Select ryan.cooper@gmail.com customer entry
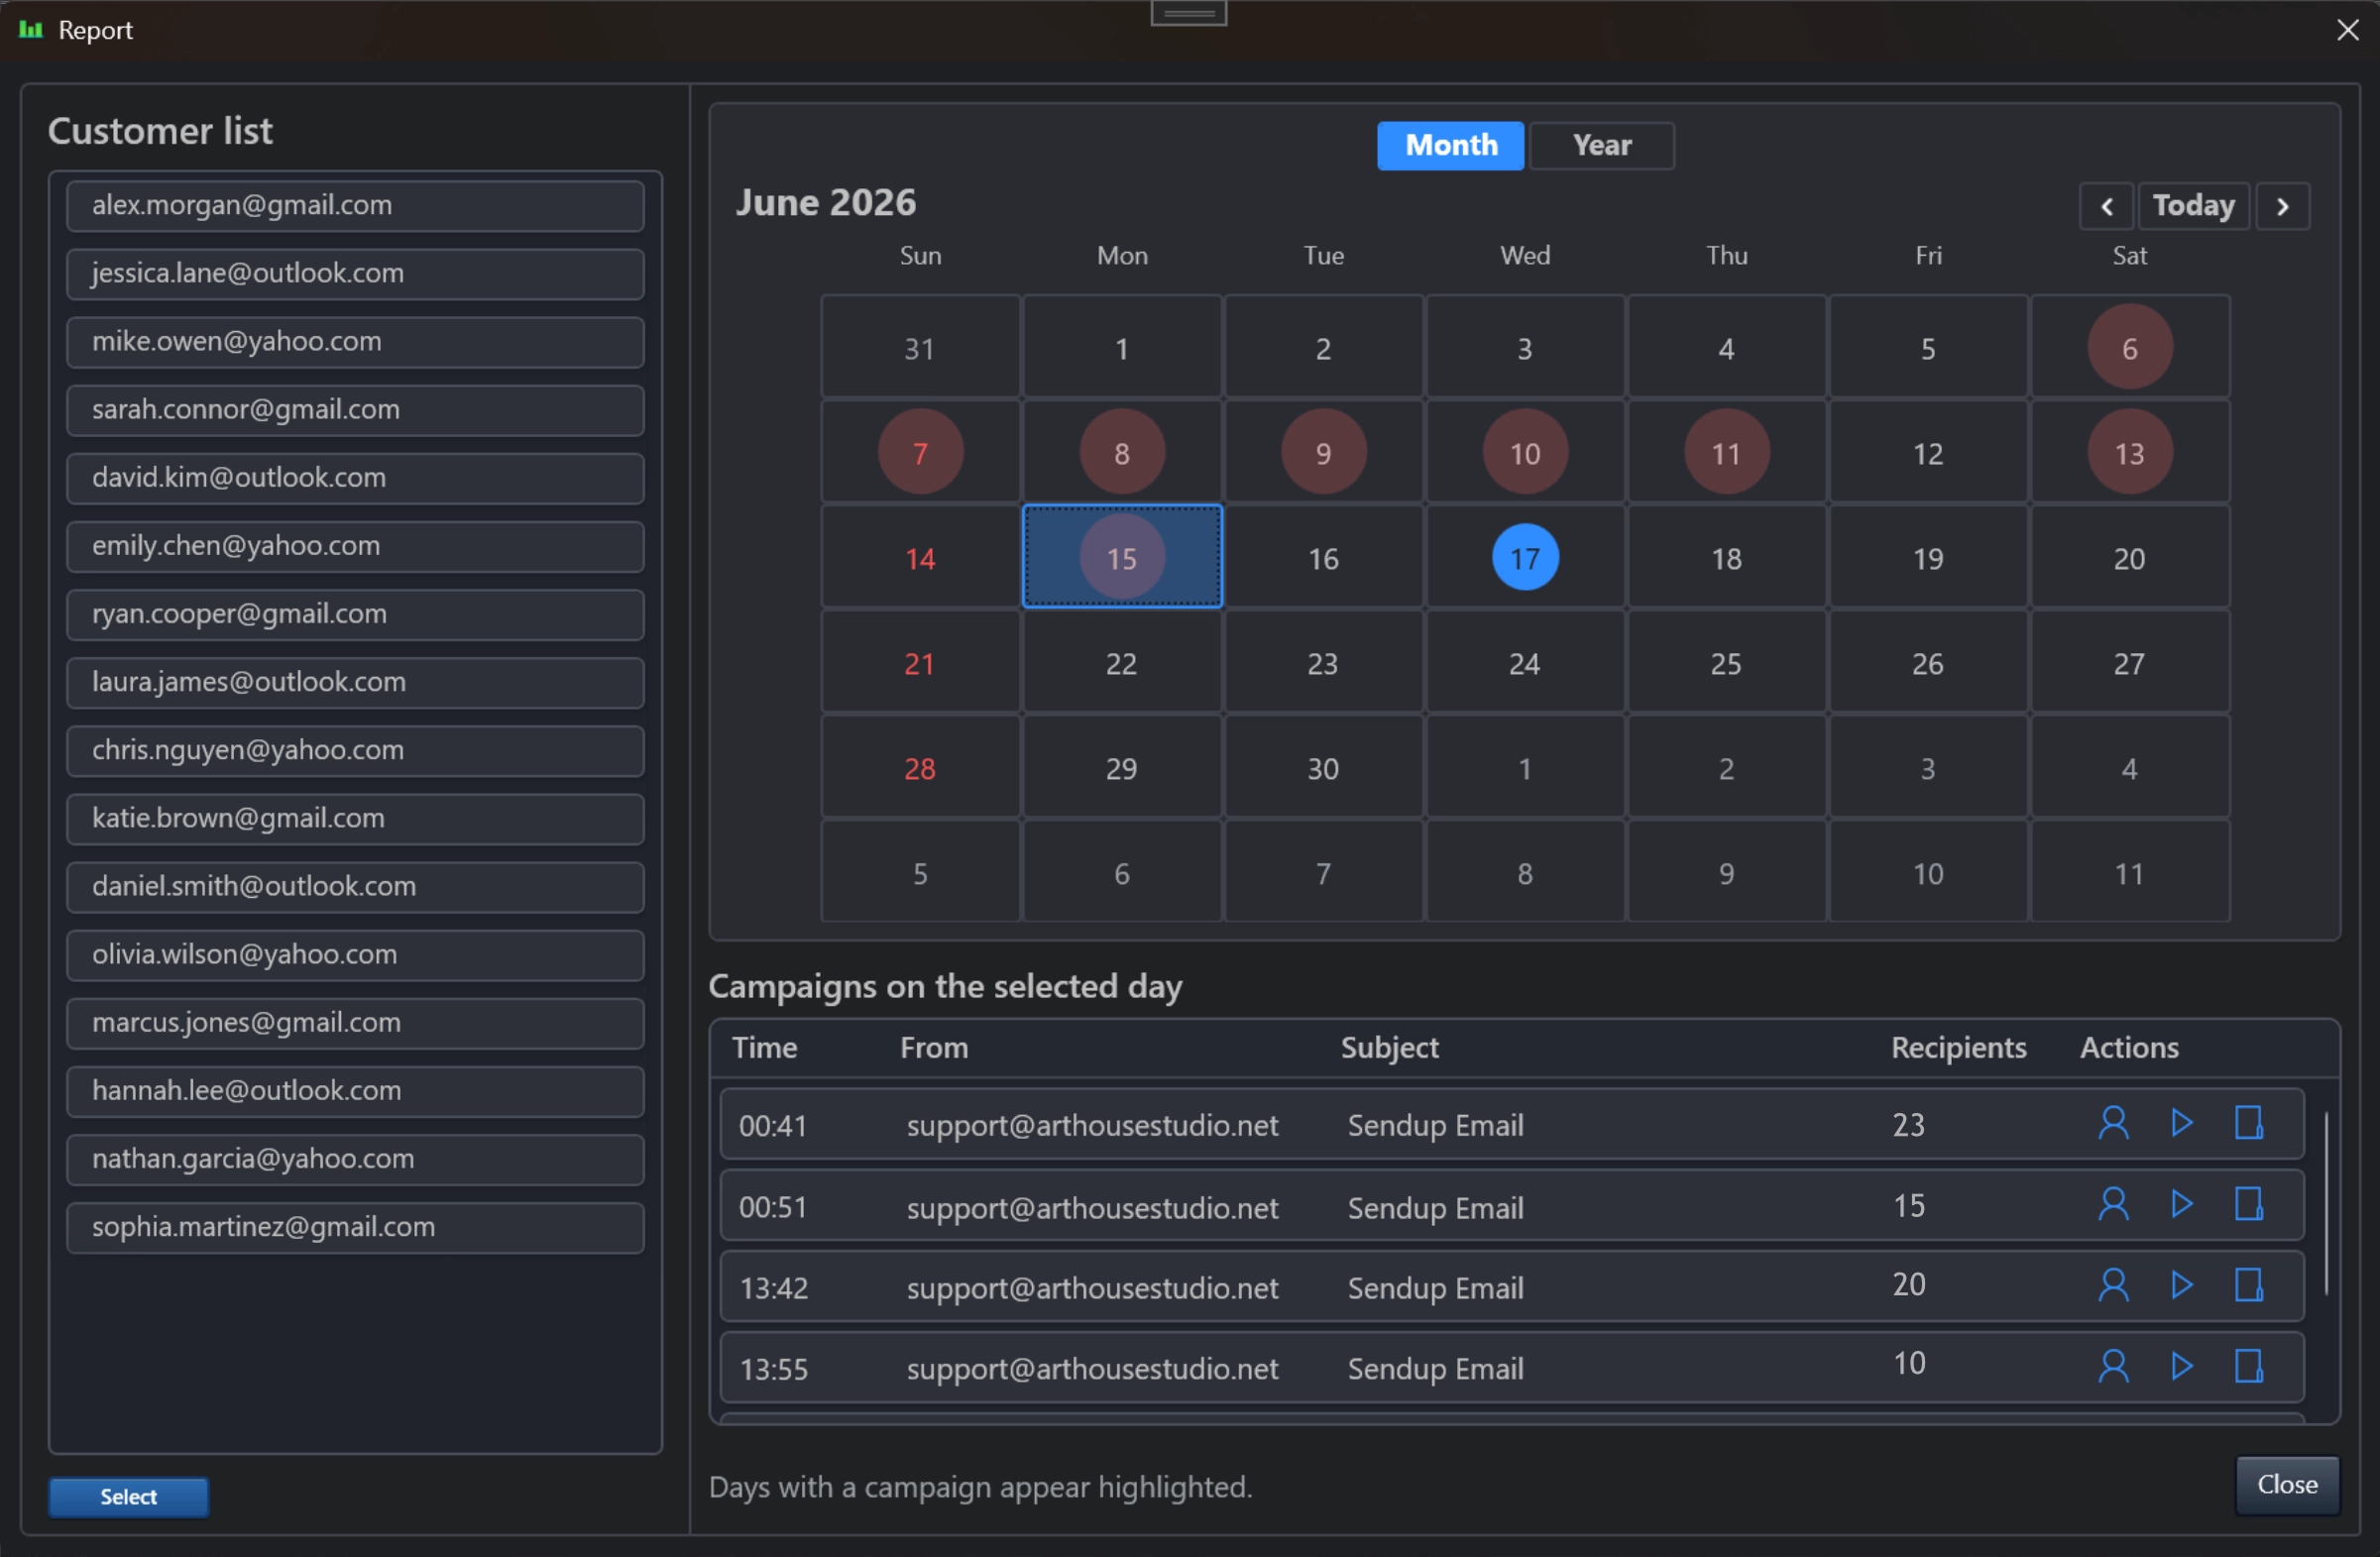Viewport: 2380px width, 1557px height. (x=355, y=614)
